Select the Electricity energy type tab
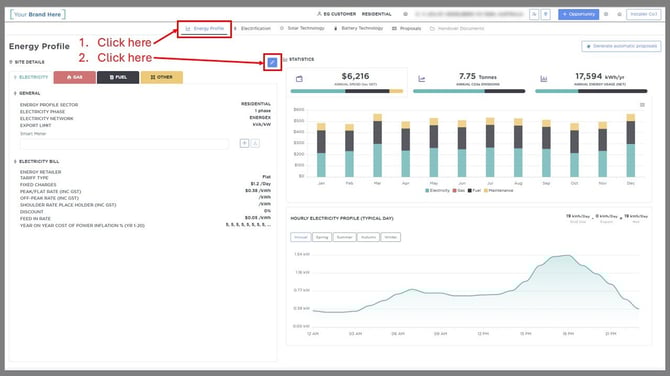Screen dimensions: 670x376 click(x=31, y=77)
